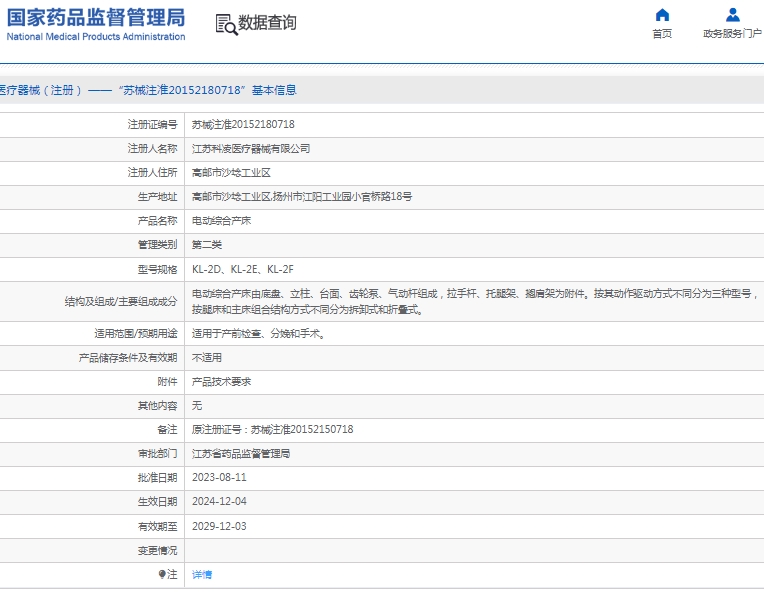Click the 注册证编号 row label

coord(153,124)
